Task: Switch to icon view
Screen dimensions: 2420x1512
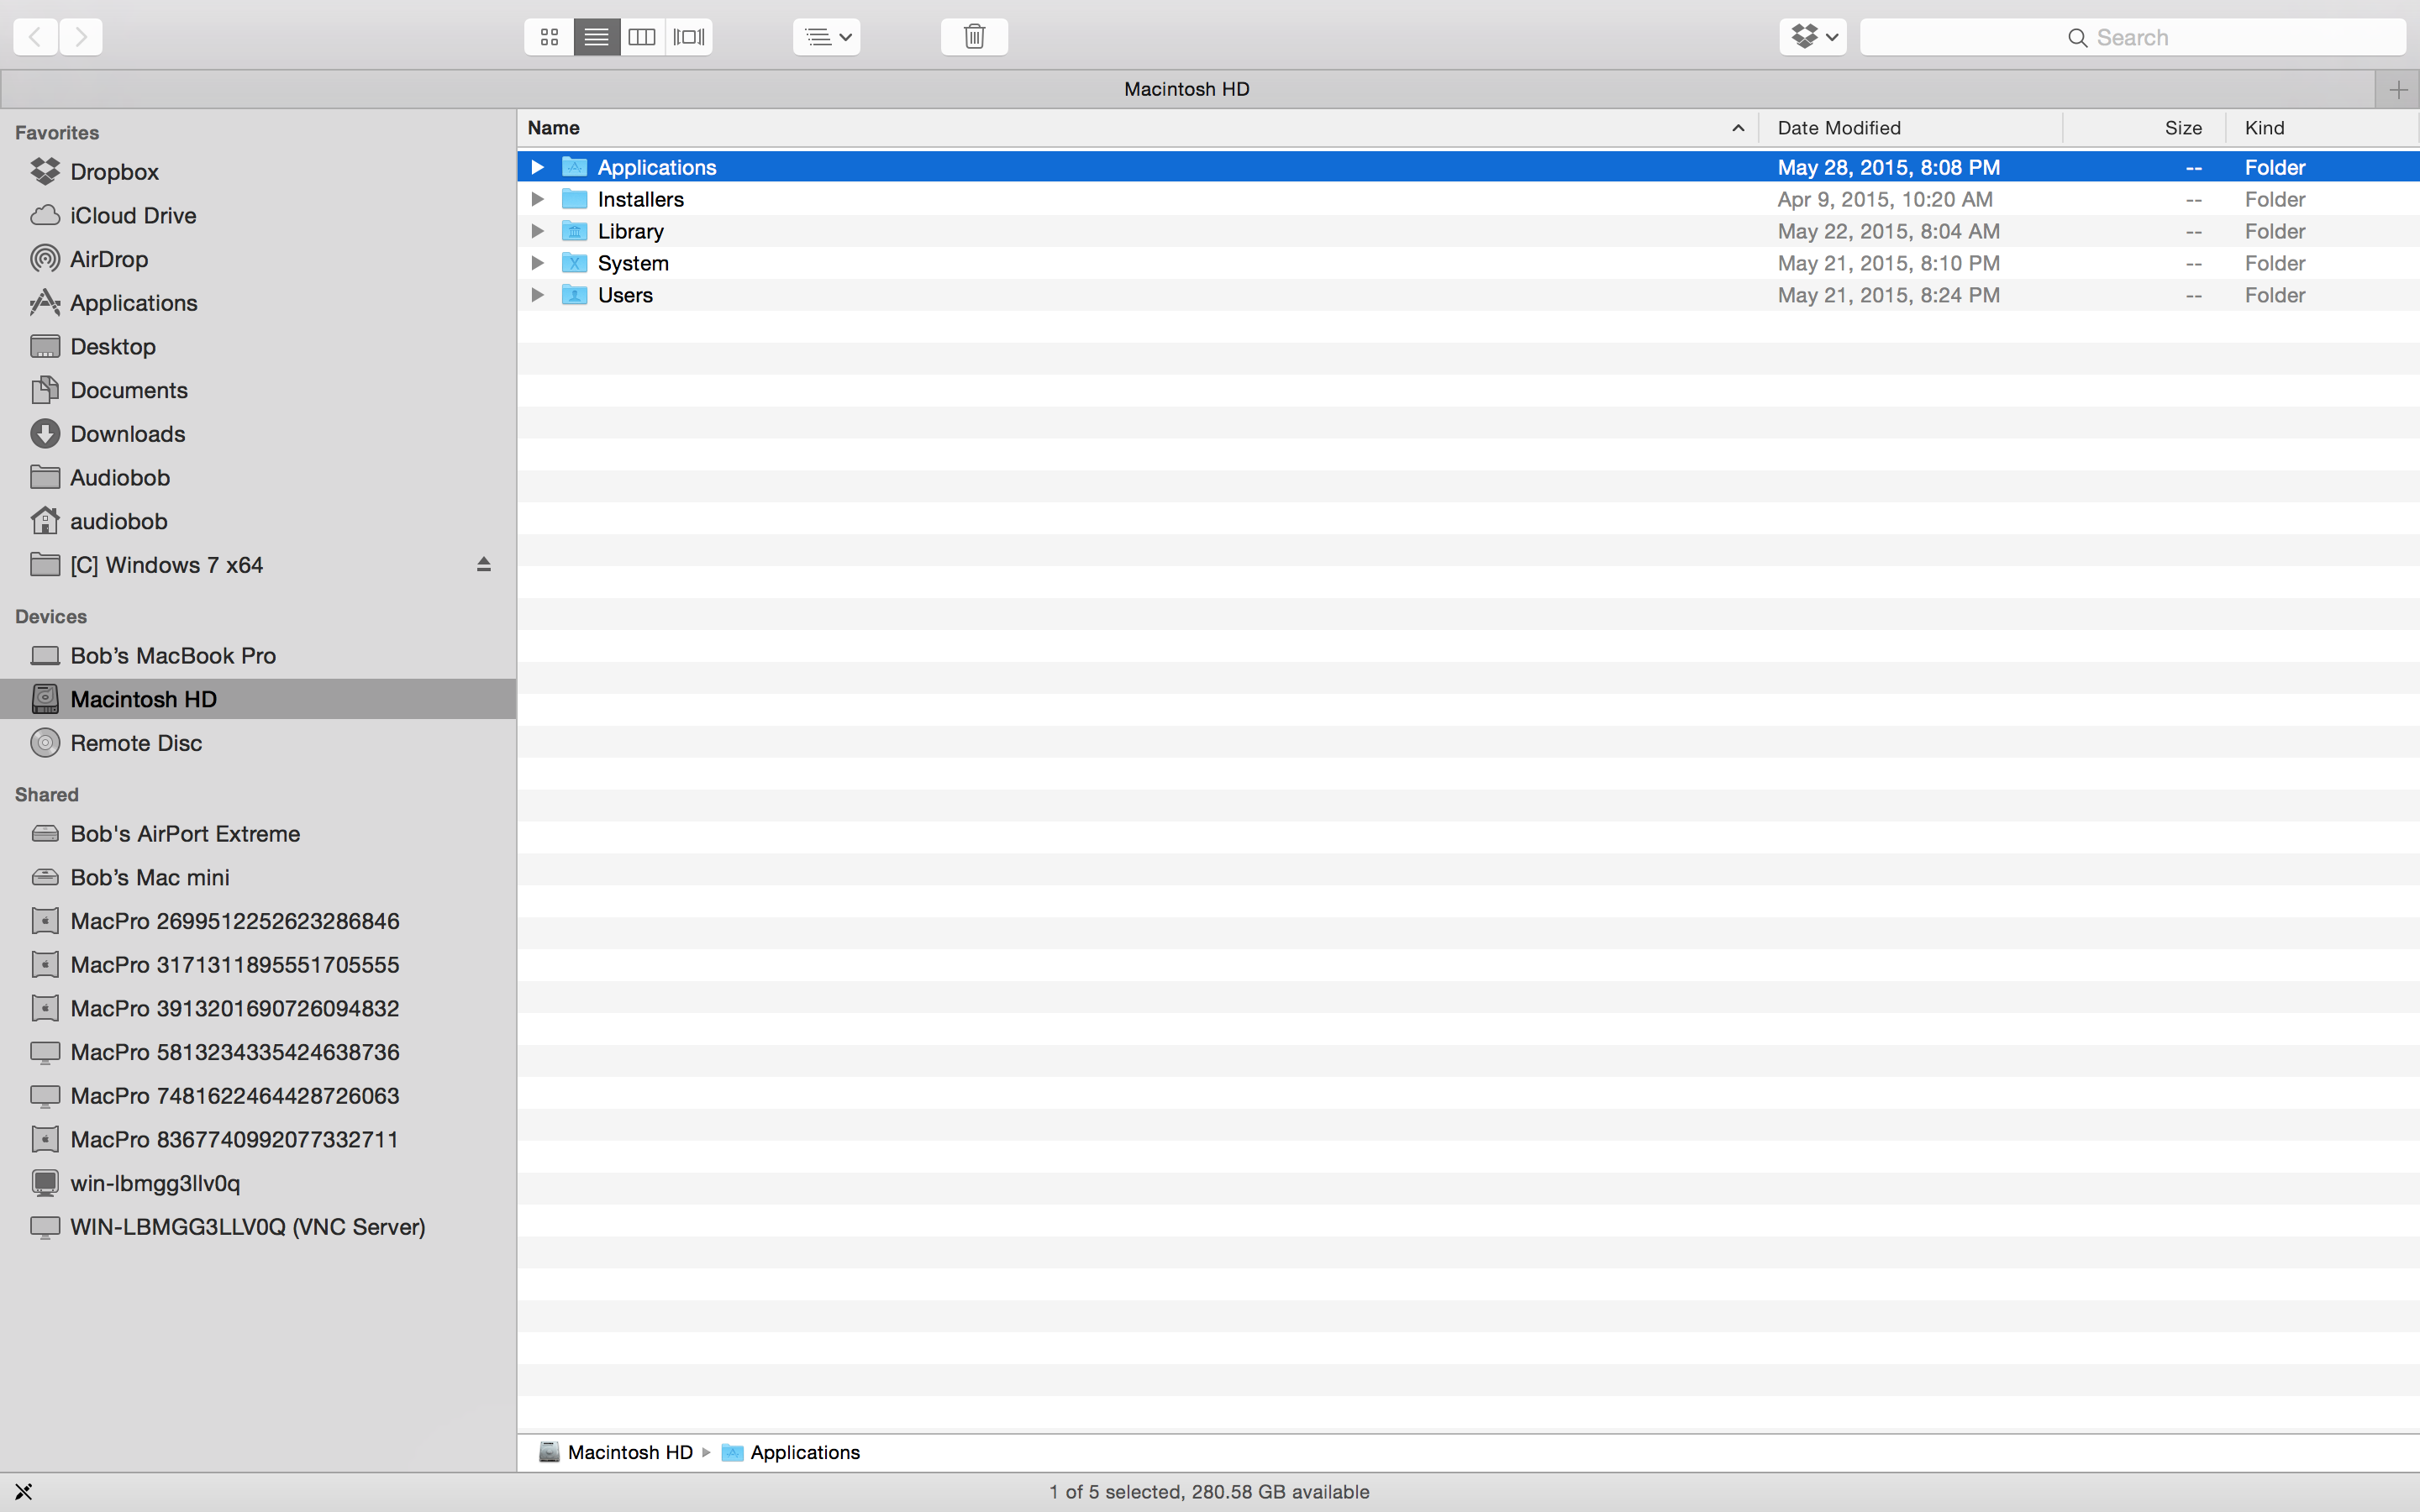Action: click(549, 37)
